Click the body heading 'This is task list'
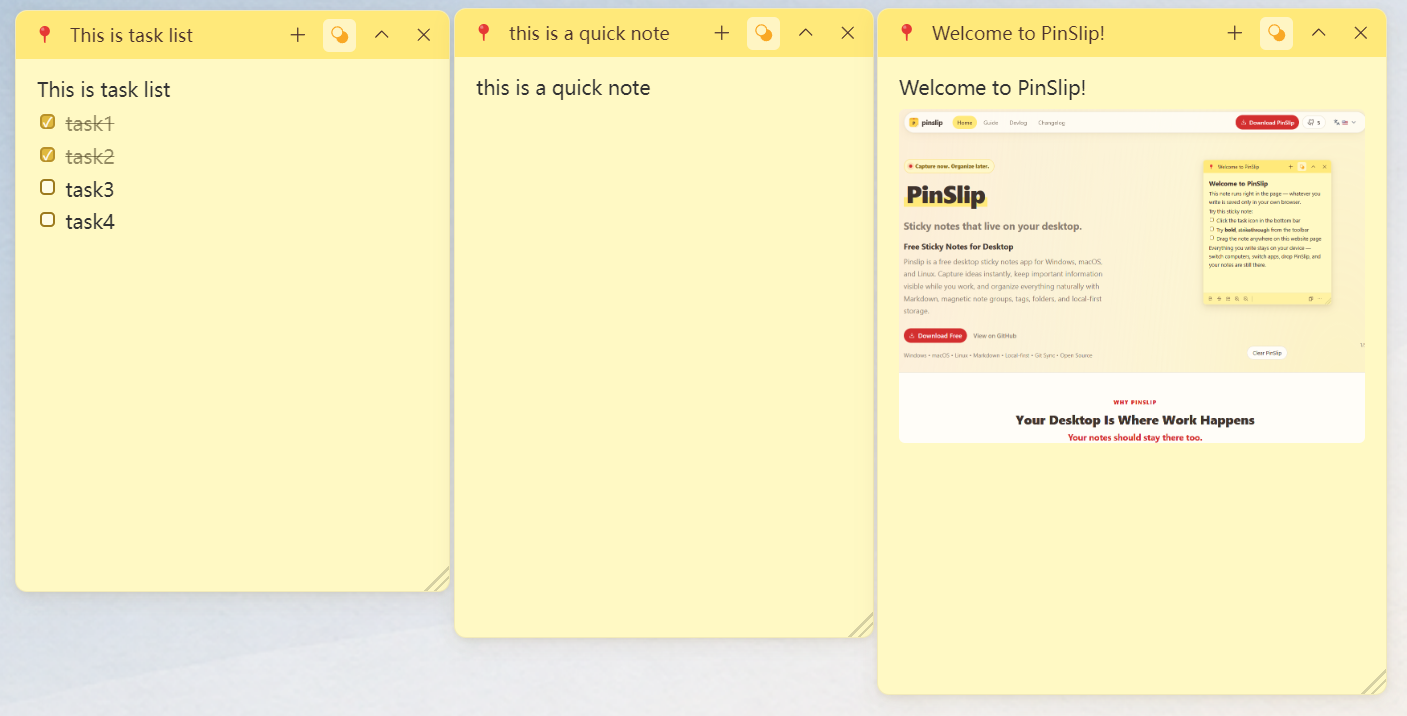Screen dimensions: 1407x716 104,90
